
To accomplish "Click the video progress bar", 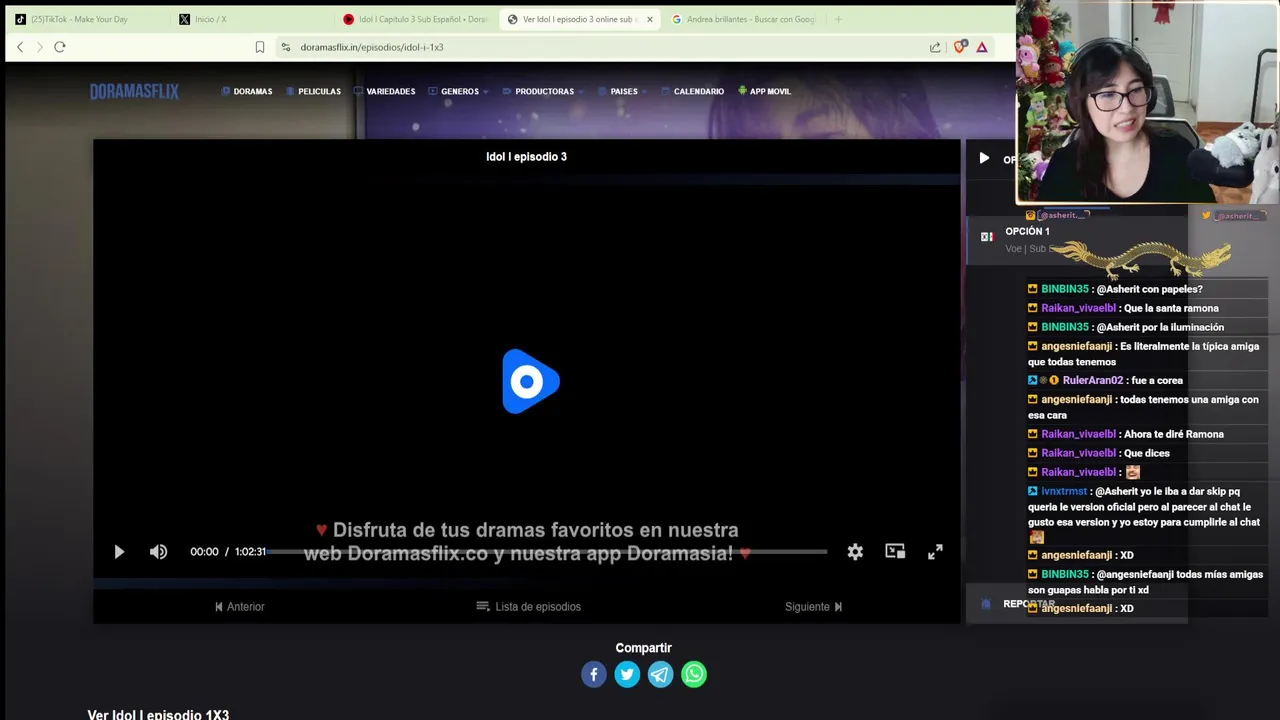I will coord(547,552).
